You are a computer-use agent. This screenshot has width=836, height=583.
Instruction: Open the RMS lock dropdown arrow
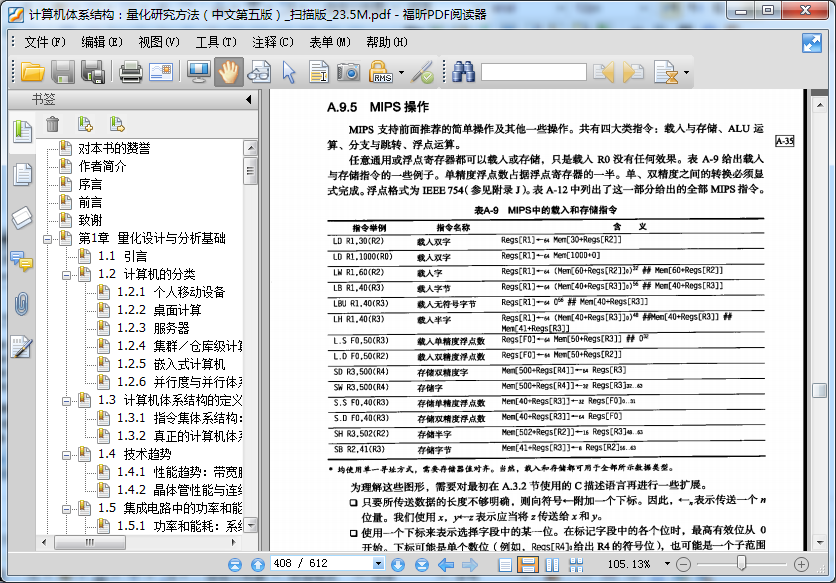coord(401,73)
